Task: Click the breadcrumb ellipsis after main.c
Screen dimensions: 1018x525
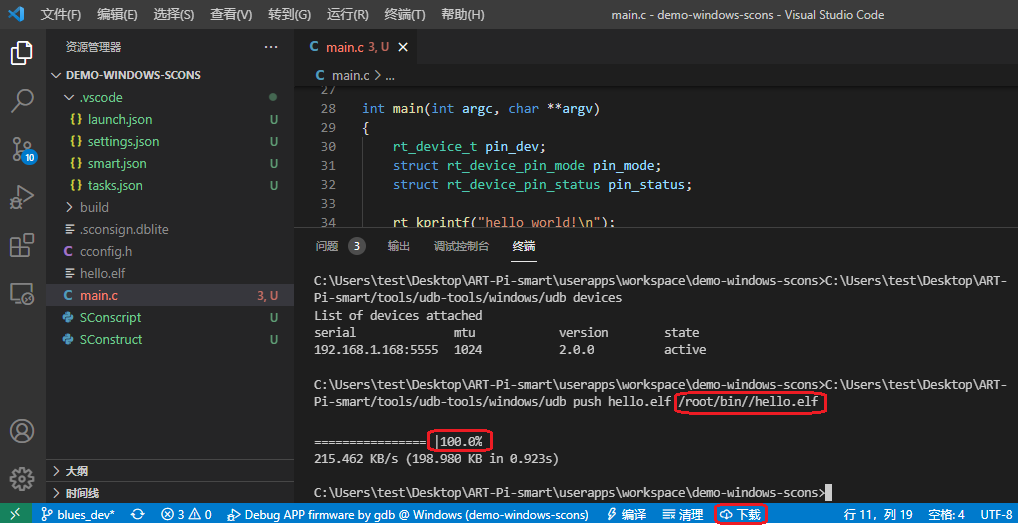Action: coord(390,76)
